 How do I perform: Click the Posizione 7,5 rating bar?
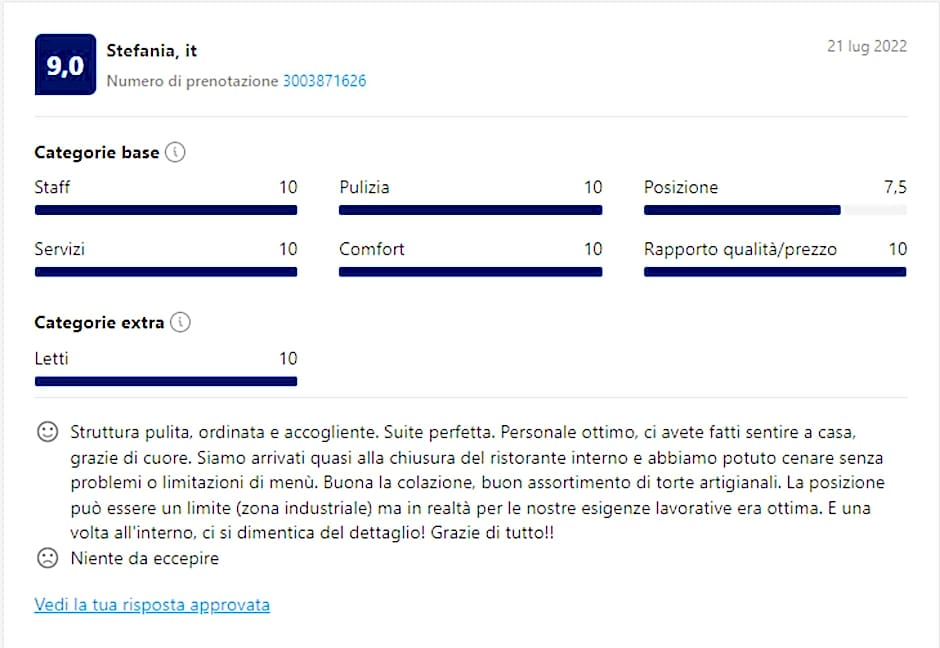tap(775, 210)
